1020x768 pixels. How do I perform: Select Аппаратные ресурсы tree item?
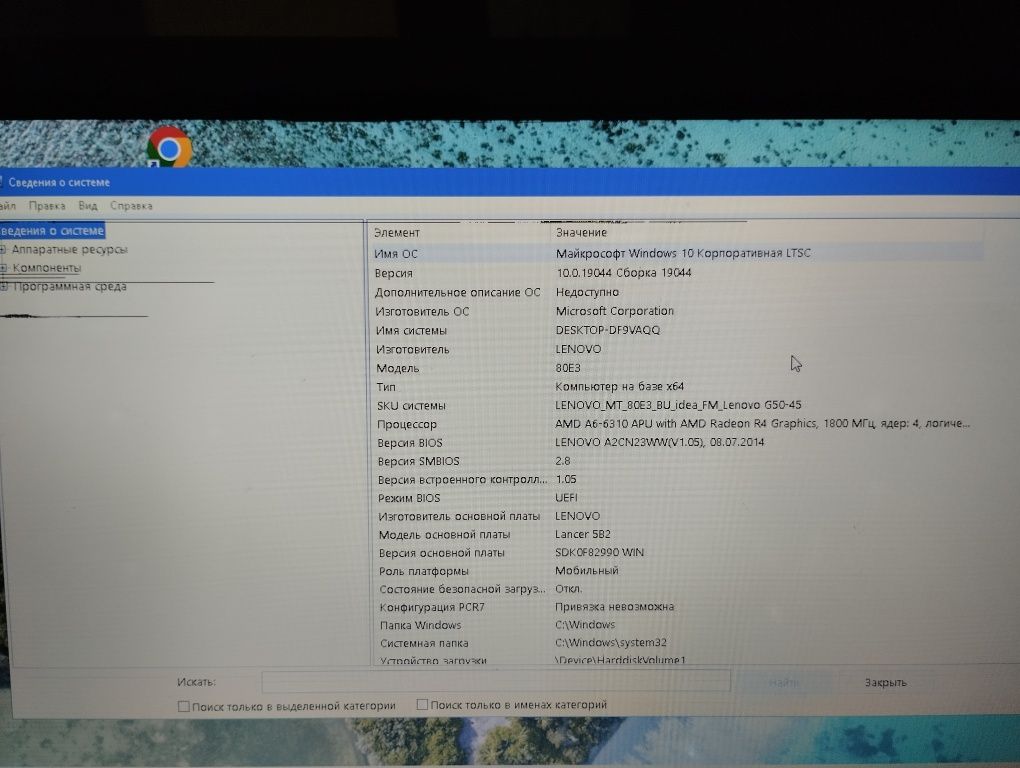(x=70, y=249)
